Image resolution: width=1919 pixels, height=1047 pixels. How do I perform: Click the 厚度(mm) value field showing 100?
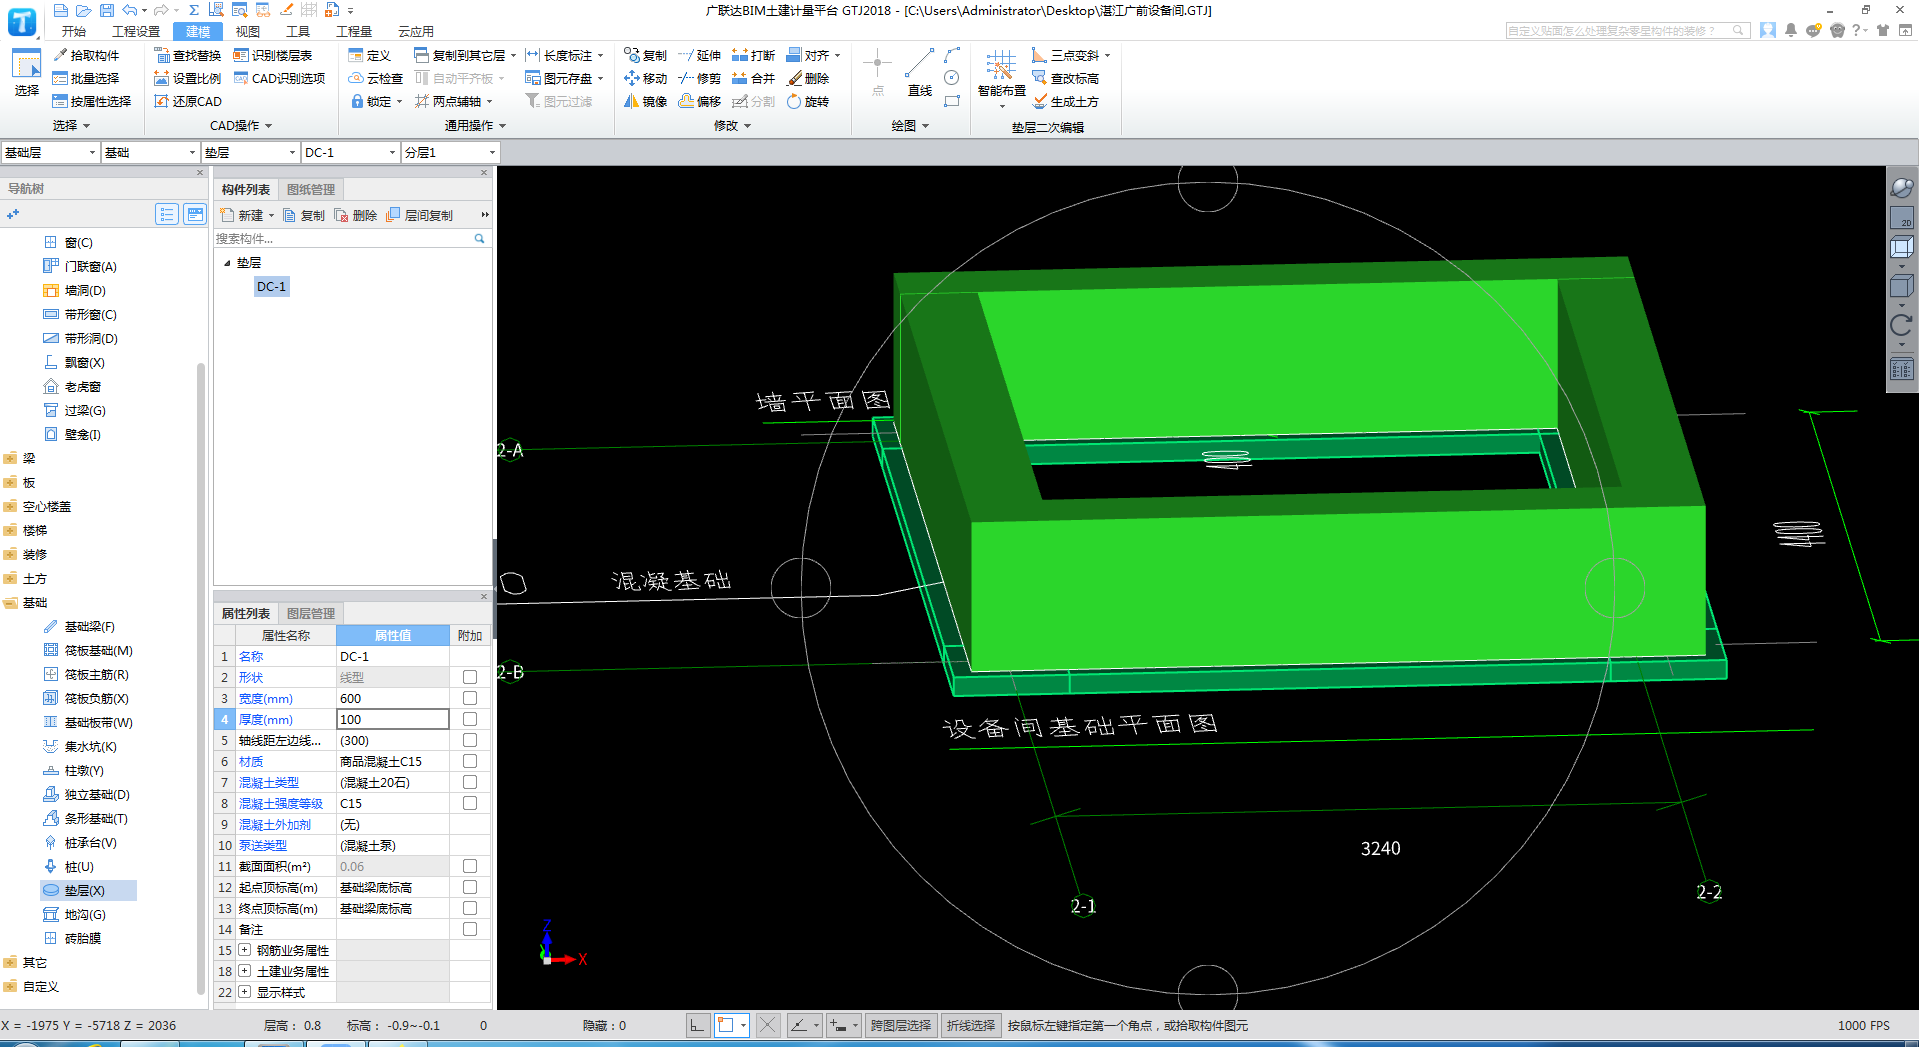(393, 719)
